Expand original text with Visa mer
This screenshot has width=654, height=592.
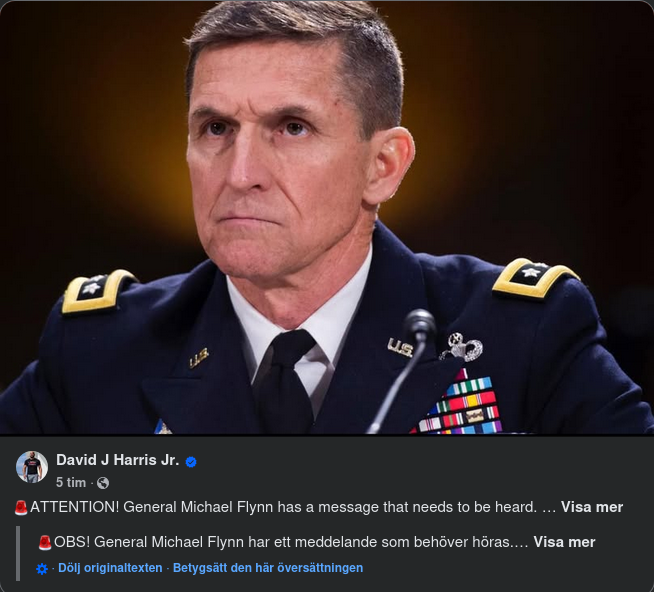click(591, 507)
